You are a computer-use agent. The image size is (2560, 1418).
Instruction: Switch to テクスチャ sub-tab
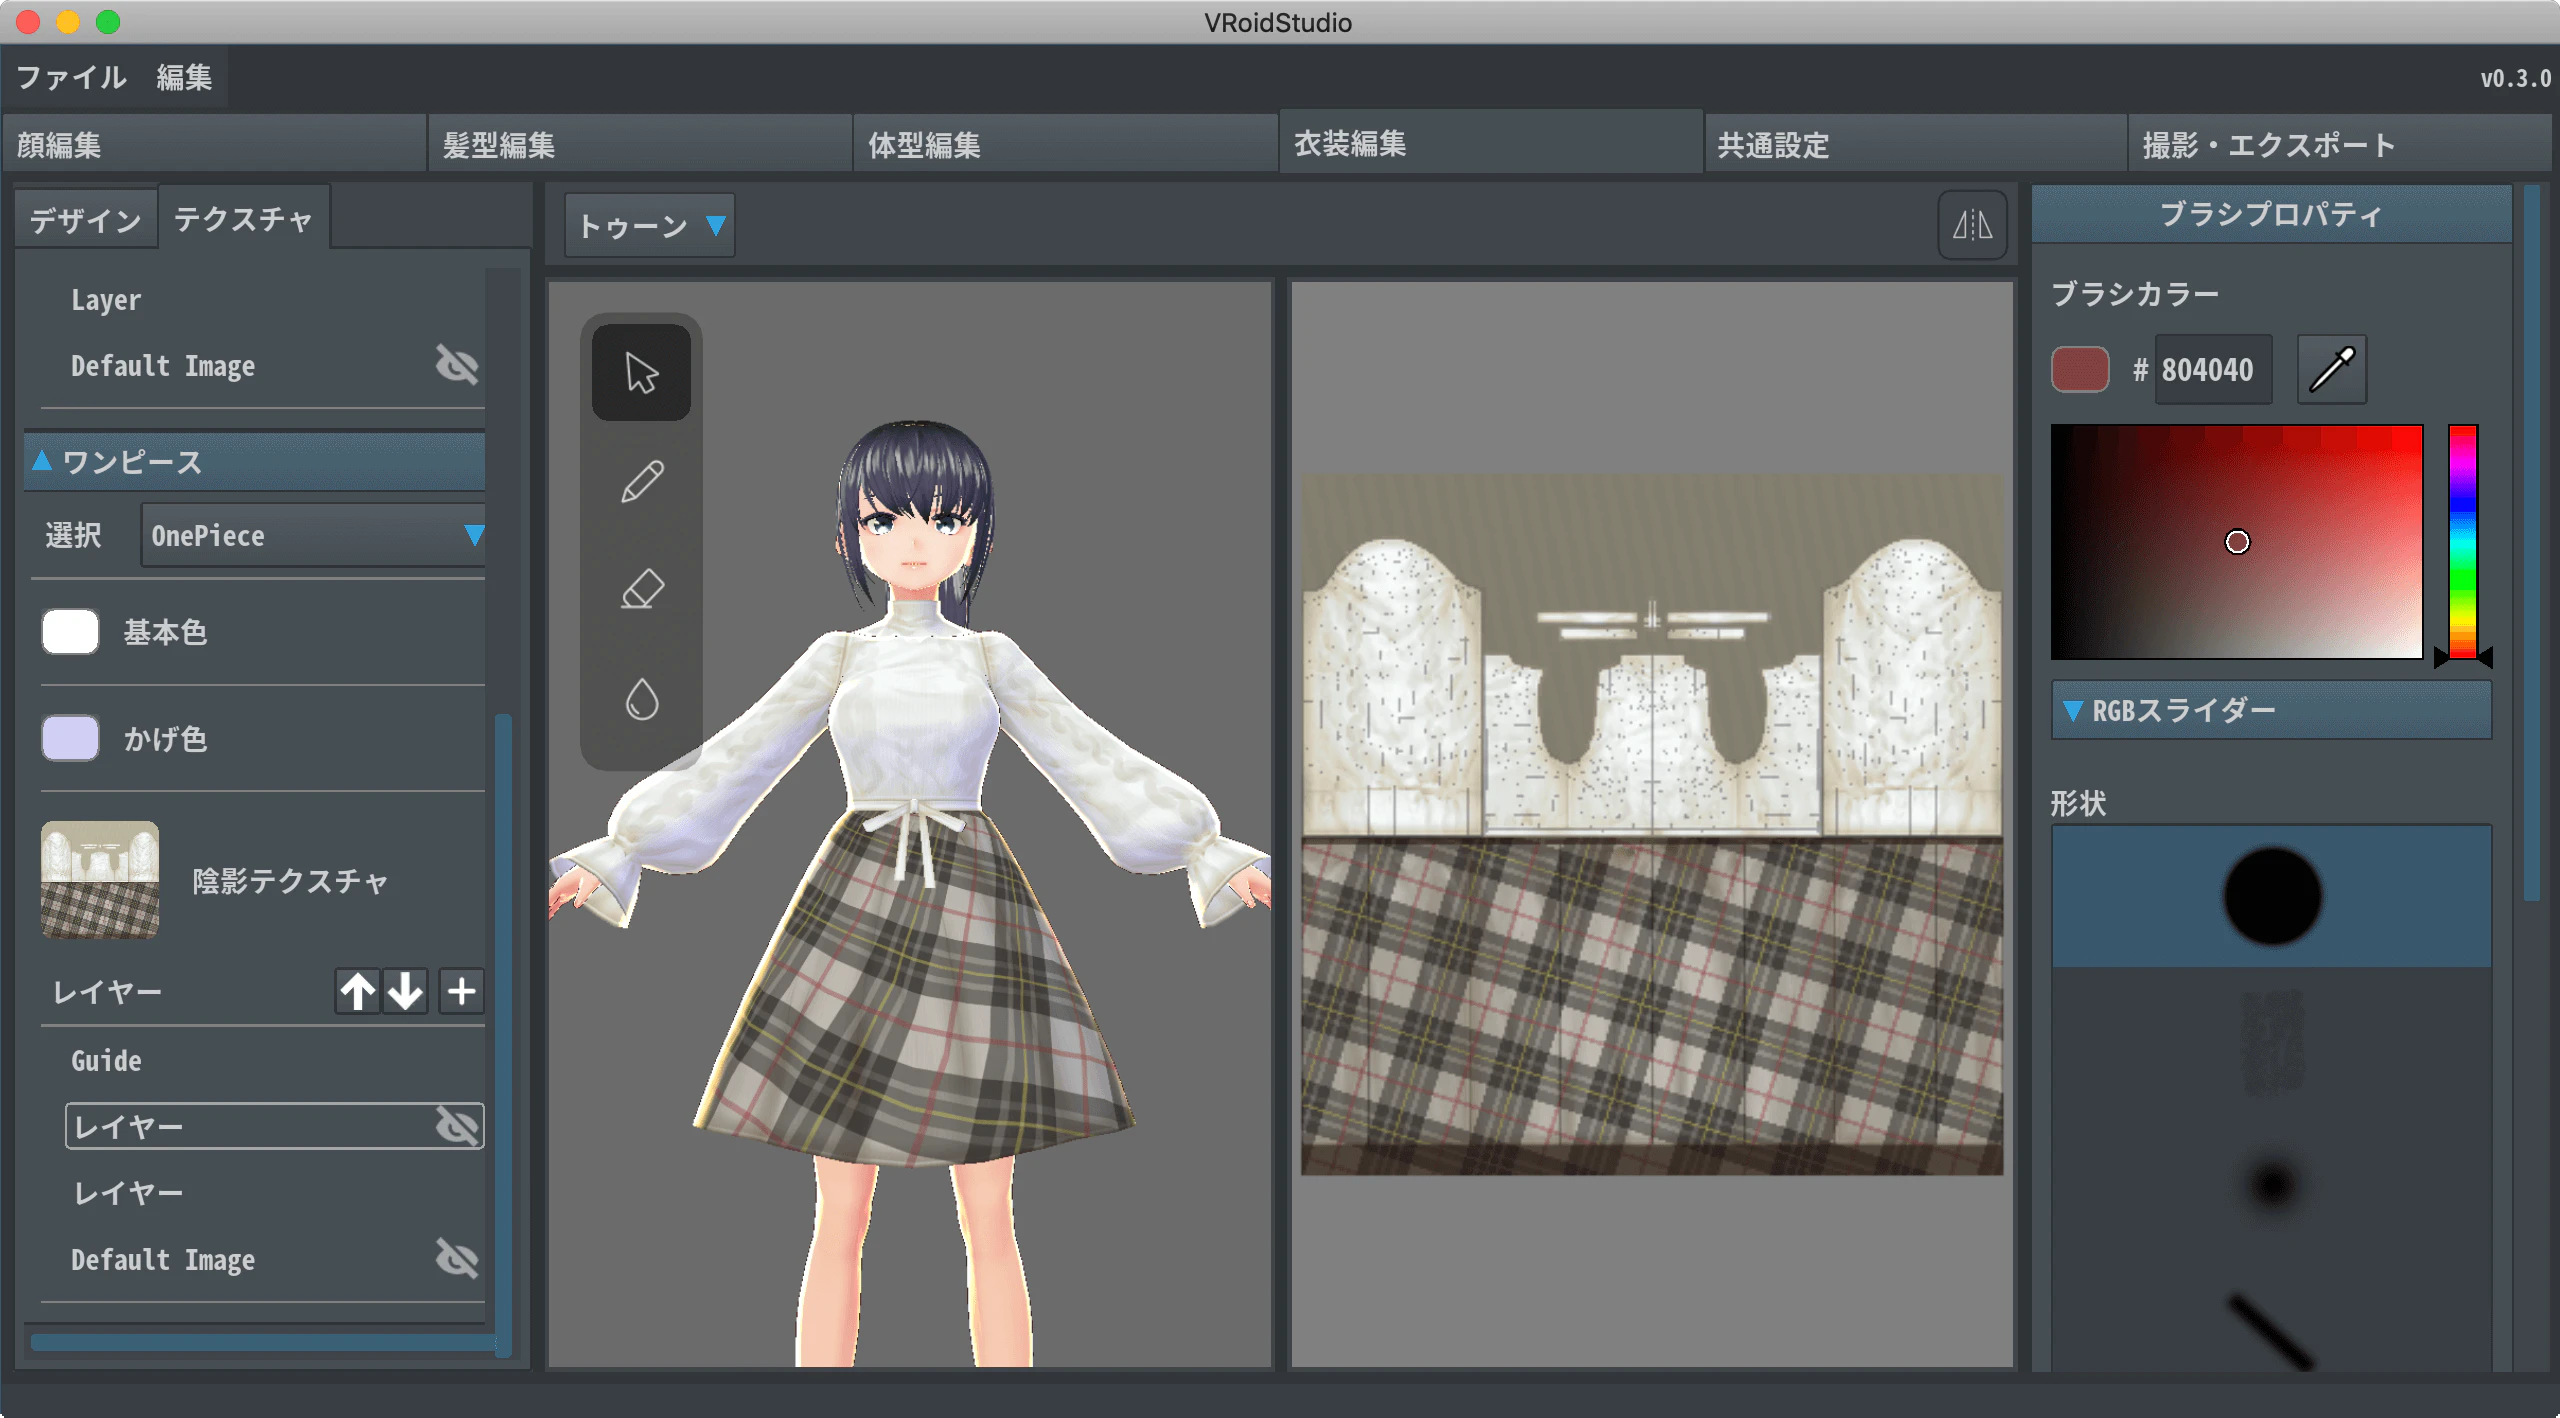pyautogui.click(x=244, y=218)
